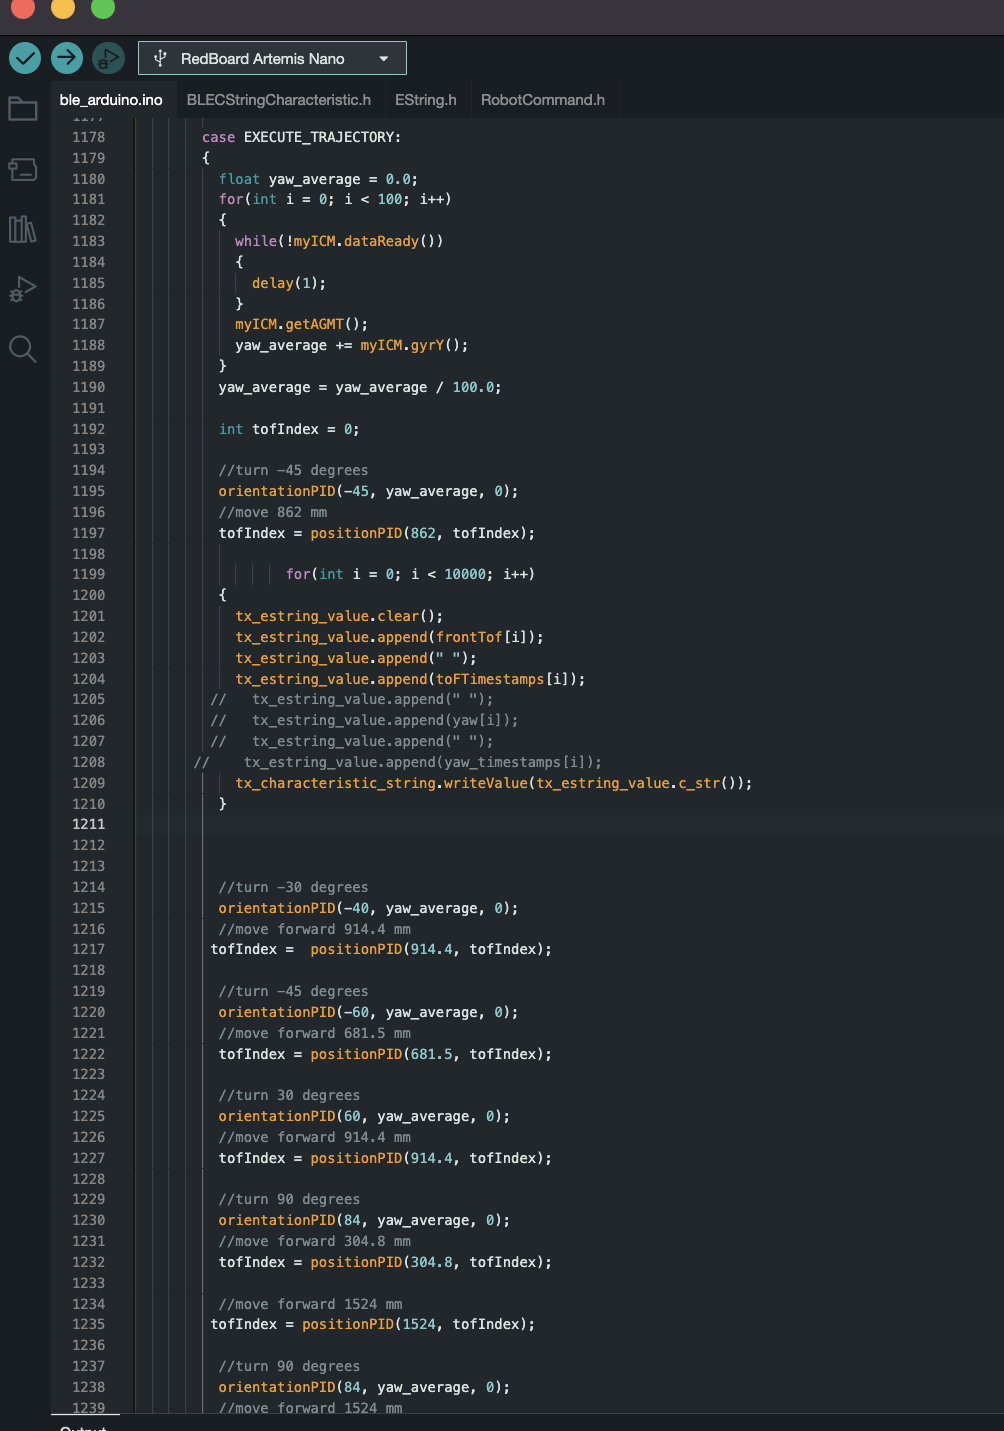This screenshot has height=1431, width=1004.
Task: Click 'tx_estring_value.append(frontTof[i]);' line
Action: (389, 637)
